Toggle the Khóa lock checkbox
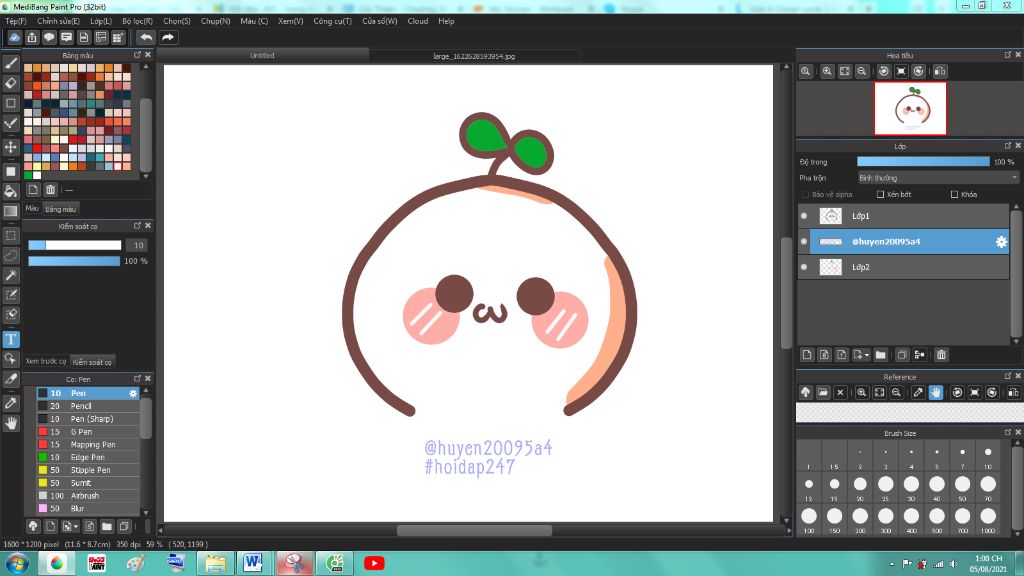 pyautogui.click(x=954, y=195)
